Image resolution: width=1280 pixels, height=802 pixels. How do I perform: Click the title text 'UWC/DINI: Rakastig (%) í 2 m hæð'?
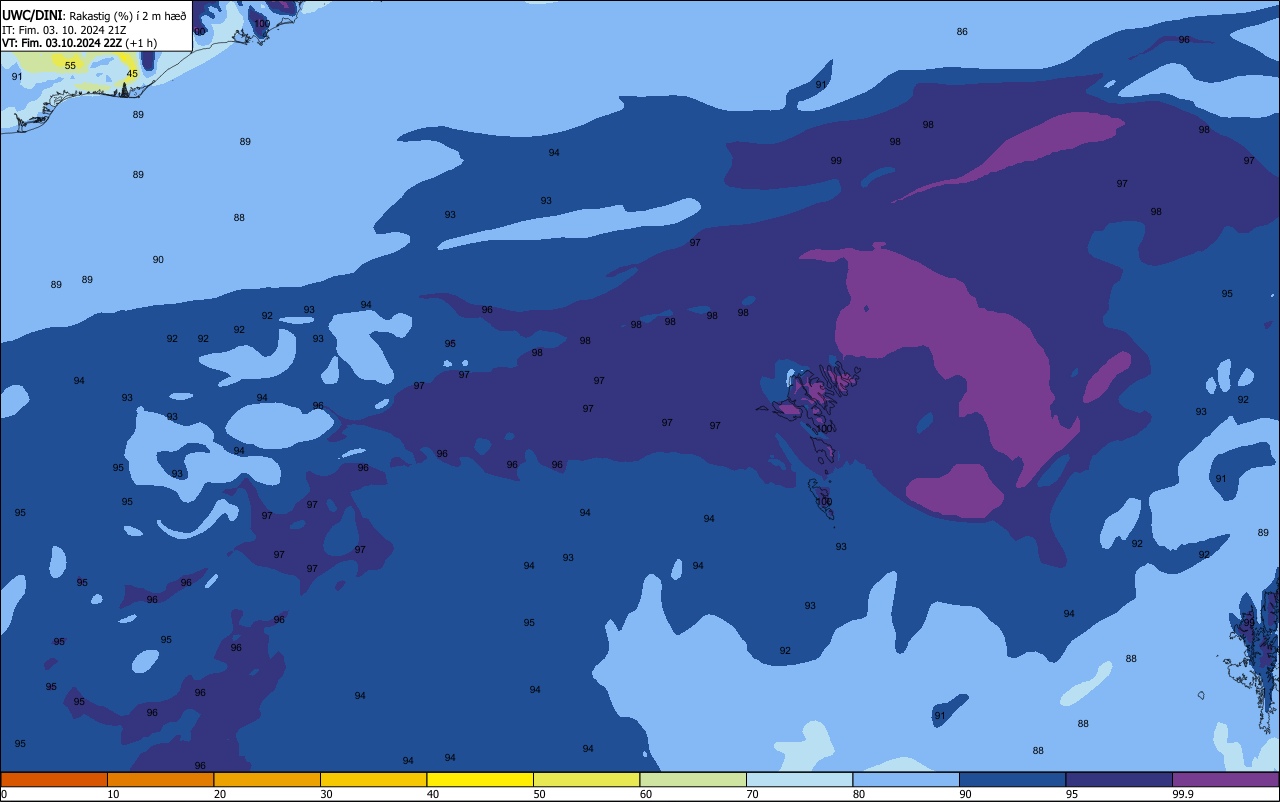click(x=94, y=15)
